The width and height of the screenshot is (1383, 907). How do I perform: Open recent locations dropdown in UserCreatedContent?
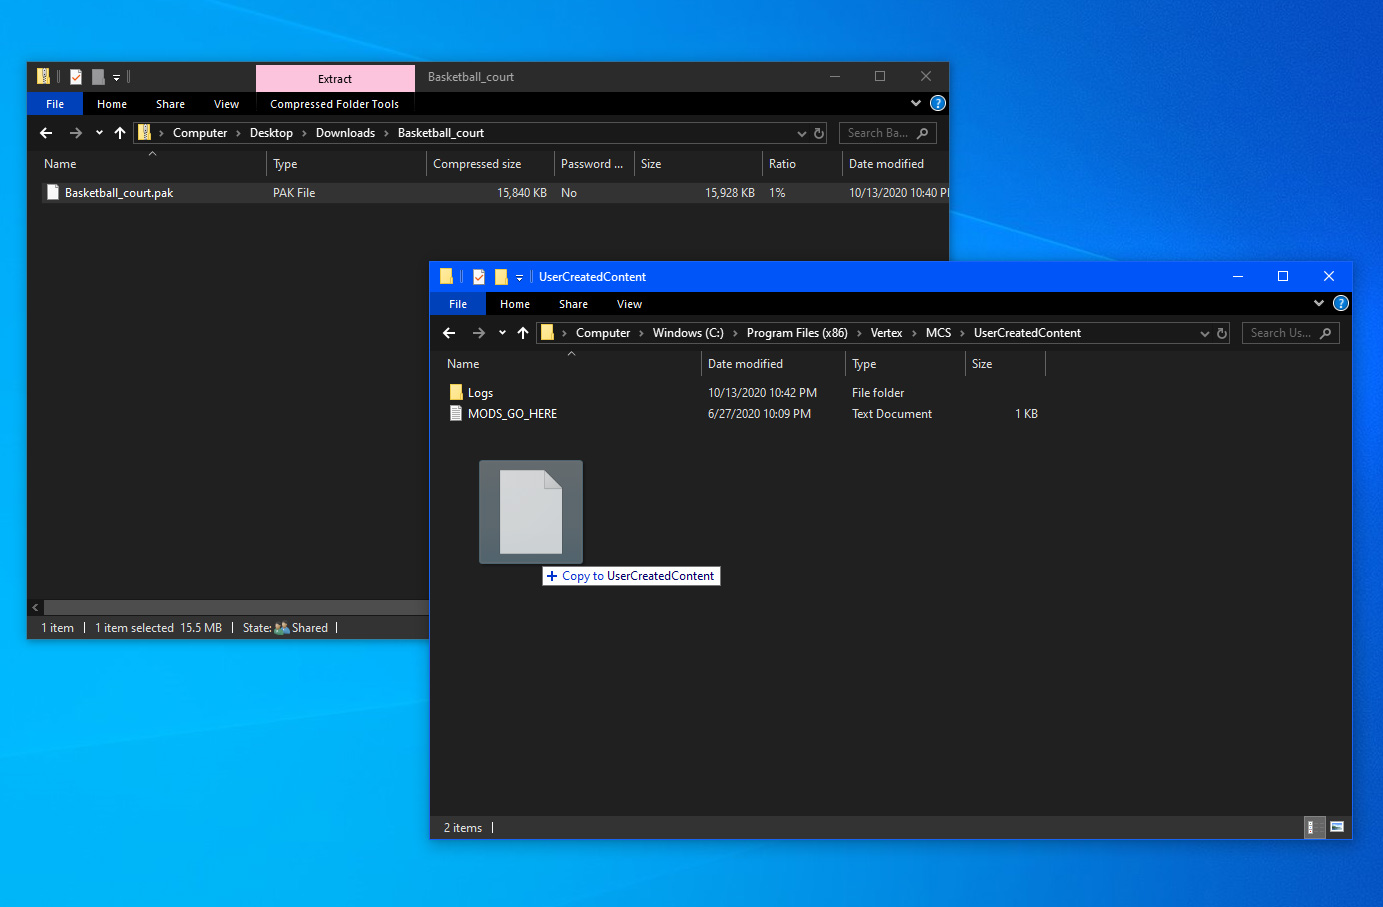pos(502,333)
